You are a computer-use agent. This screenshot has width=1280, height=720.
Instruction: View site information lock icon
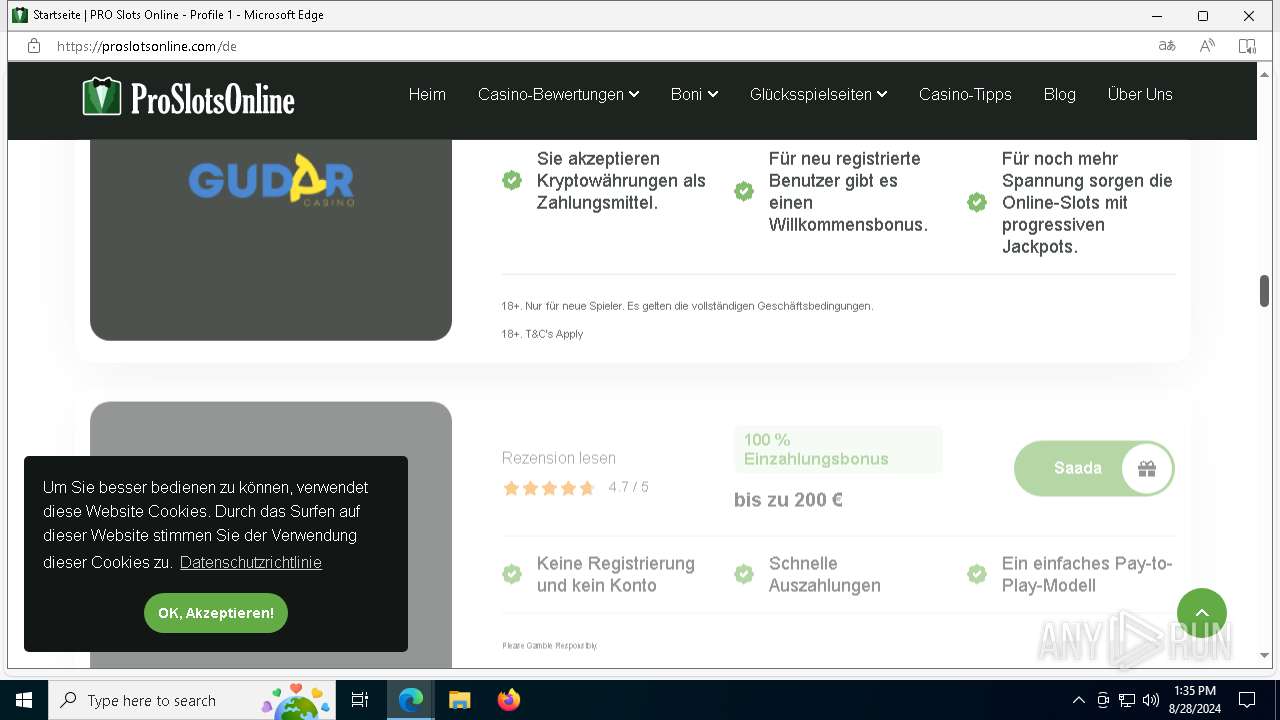(34, 46)
